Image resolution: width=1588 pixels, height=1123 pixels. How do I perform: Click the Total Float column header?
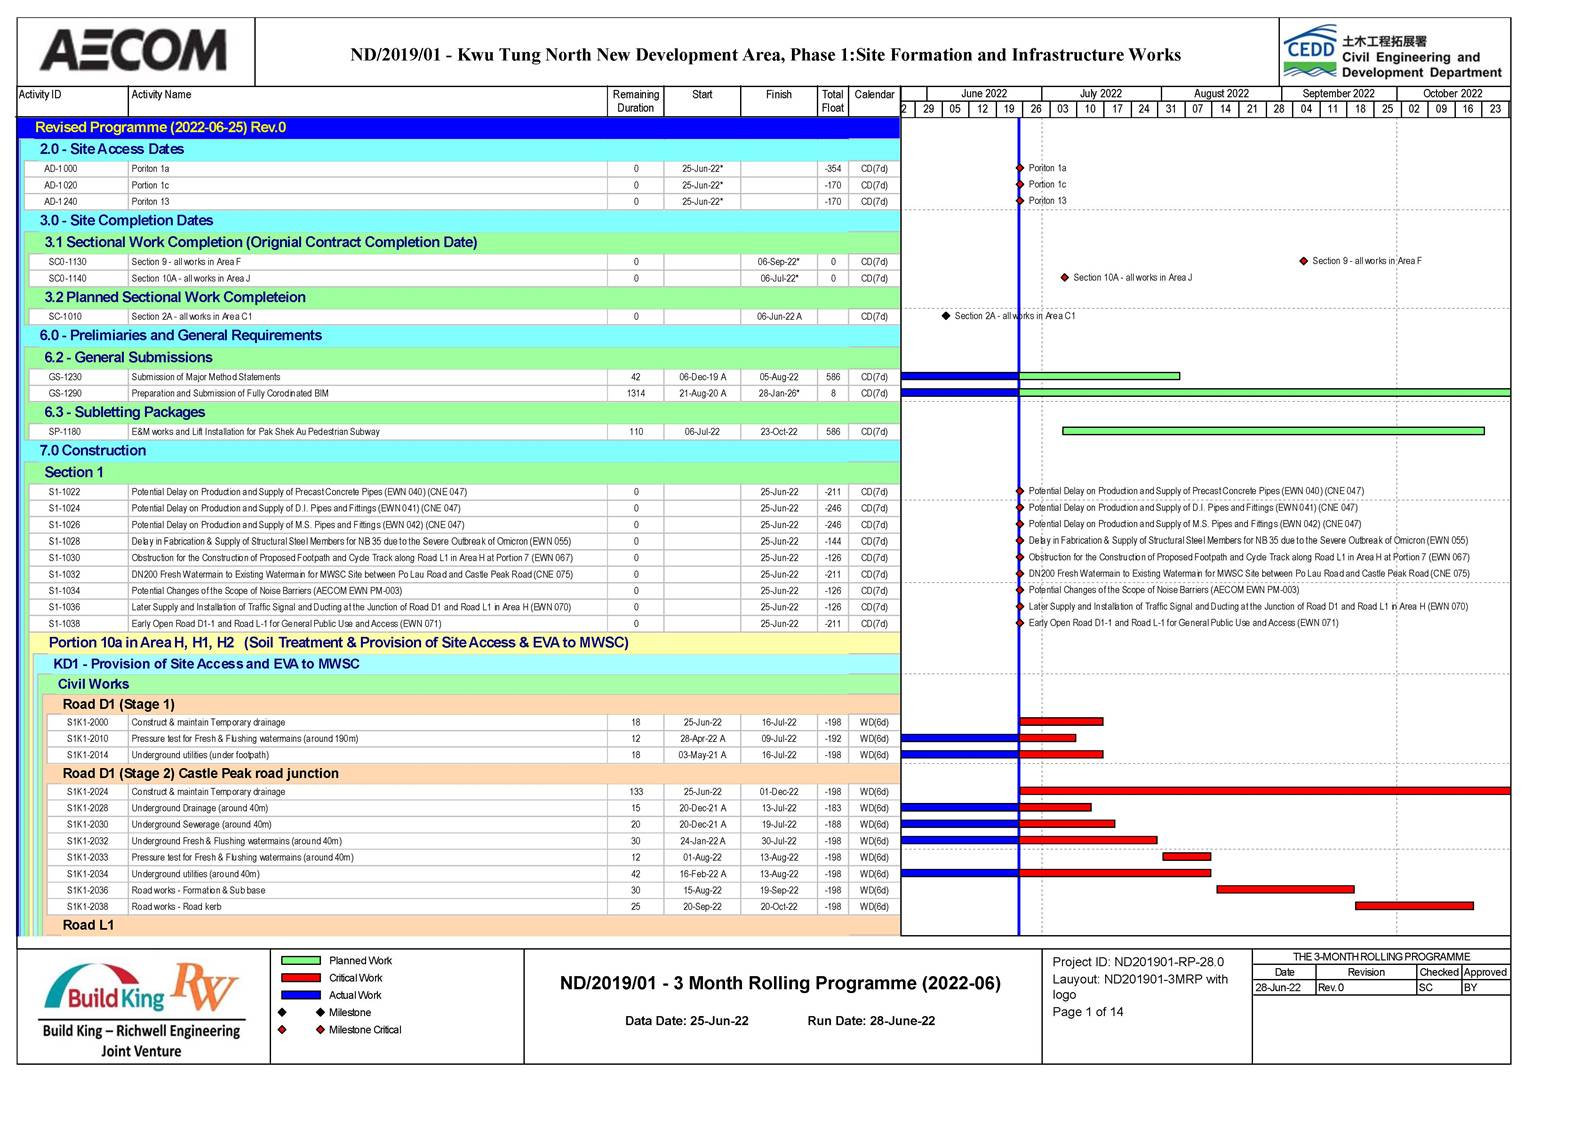[833, 101]
